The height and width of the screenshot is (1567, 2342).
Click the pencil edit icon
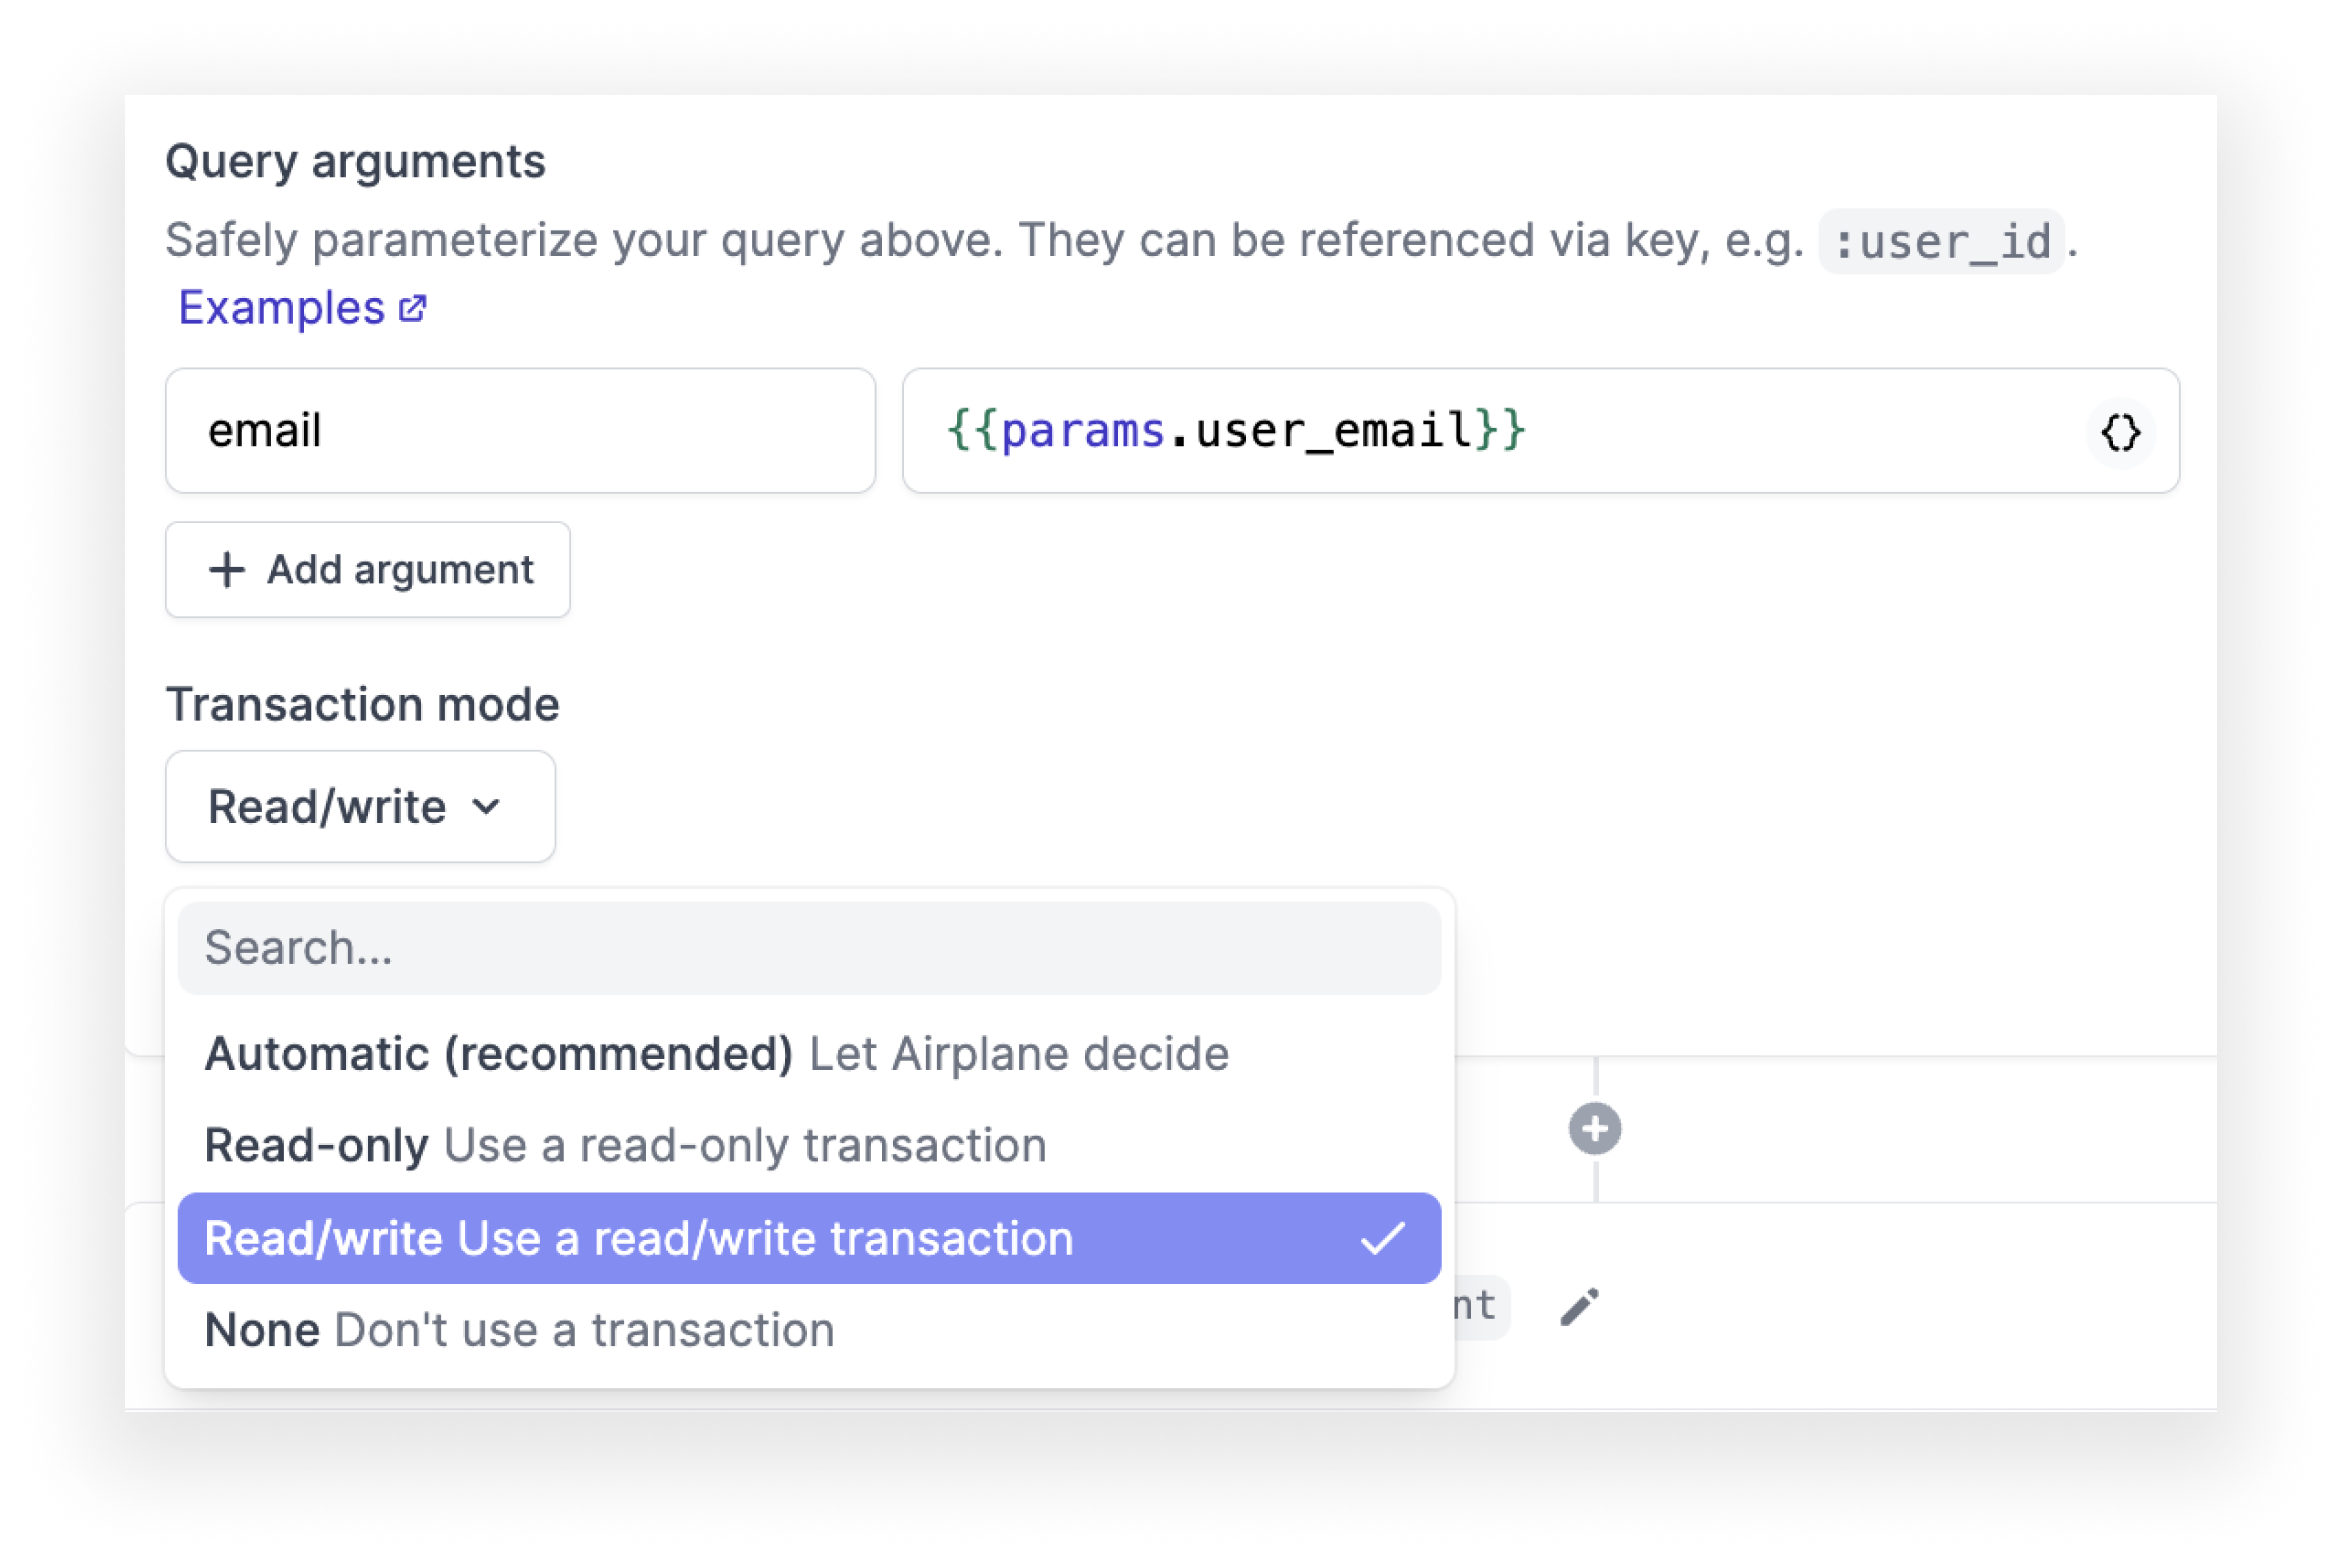[1580, 1306]
